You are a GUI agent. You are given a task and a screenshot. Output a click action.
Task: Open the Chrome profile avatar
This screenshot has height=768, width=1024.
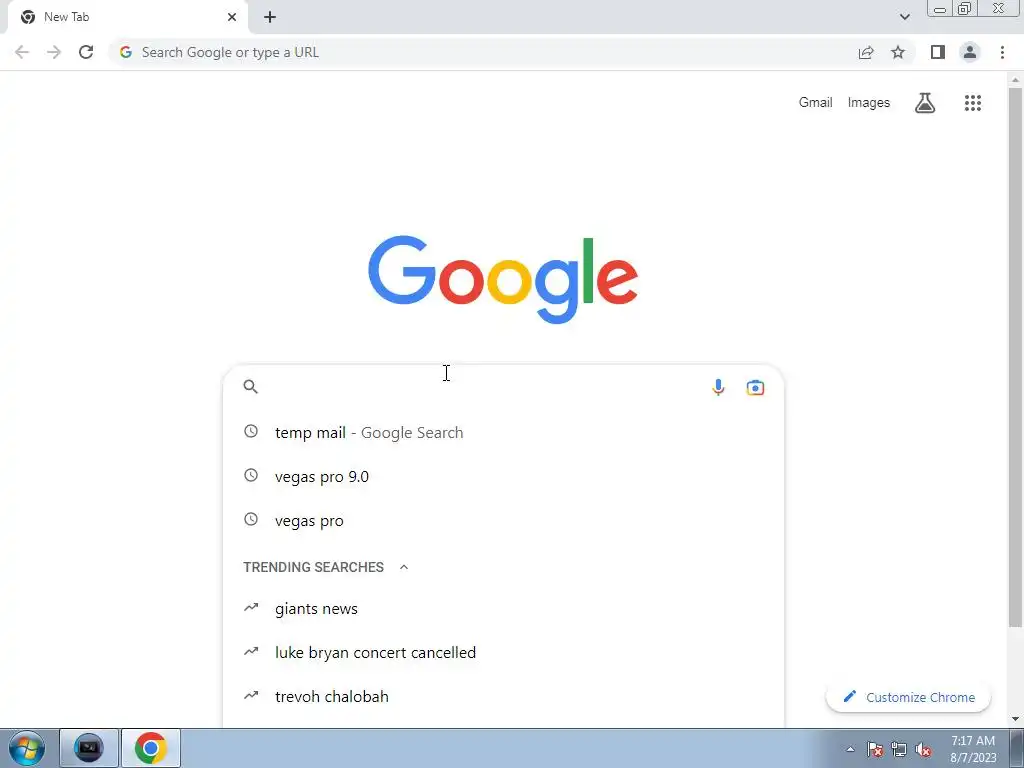coord(970,52)
